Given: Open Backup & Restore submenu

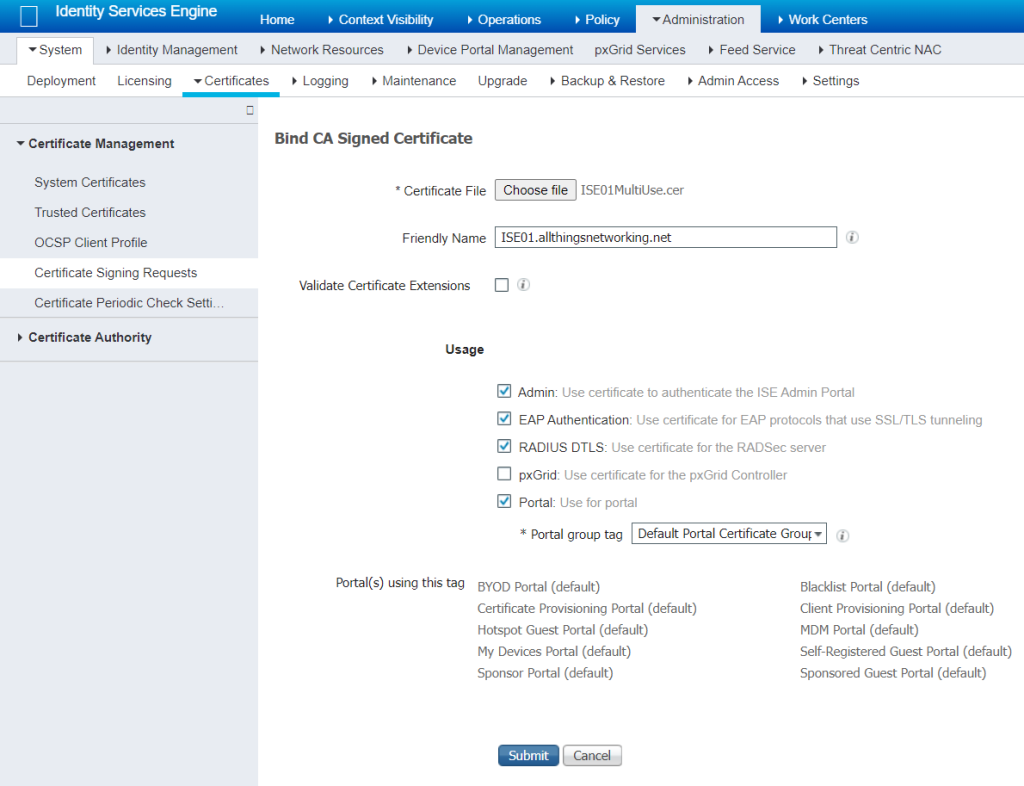Looking at the screenshot, I should coord(607,81).
